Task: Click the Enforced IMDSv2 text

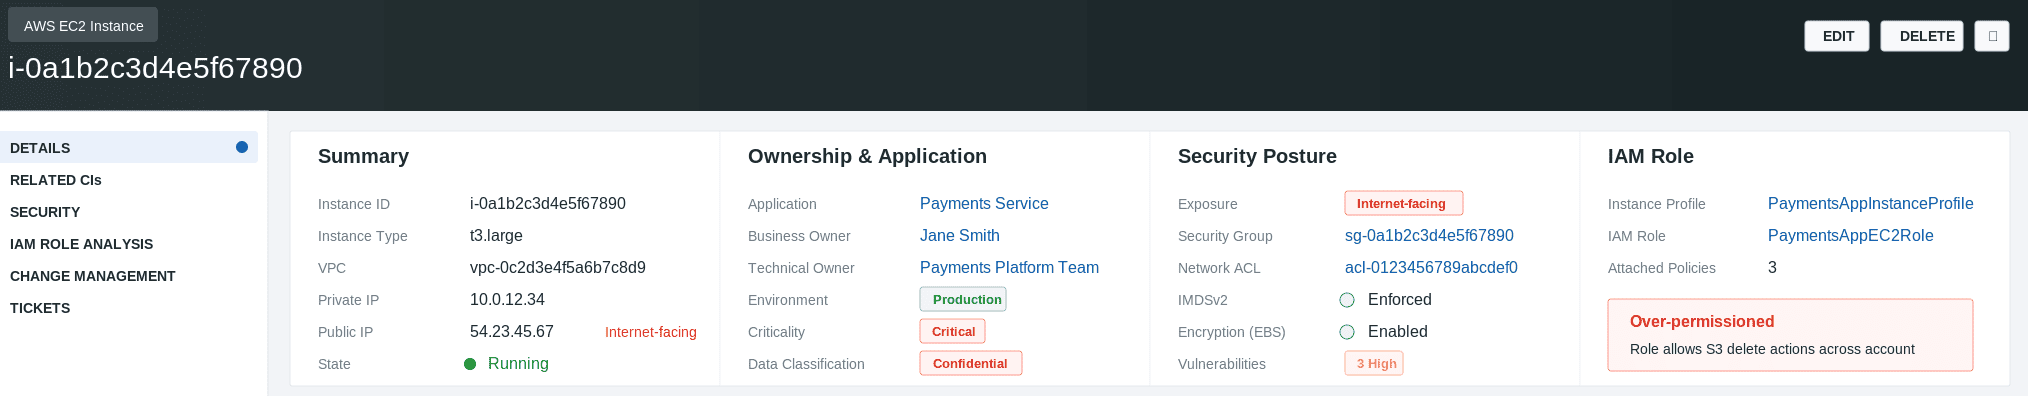Action: pos(1400,299)
